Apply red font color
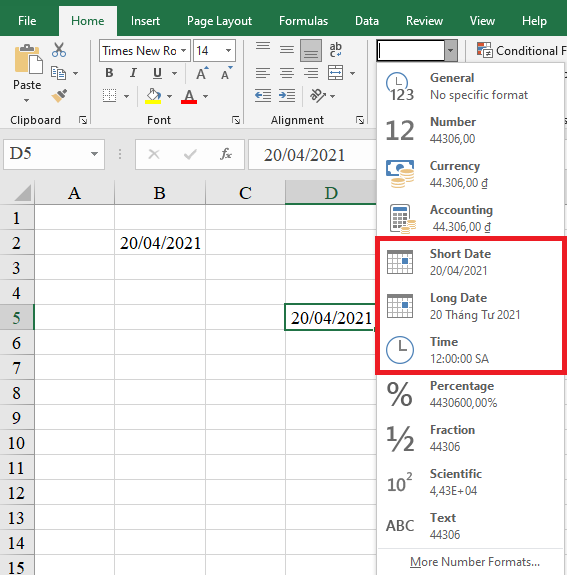The width and height of the screenshot is (567, 575). click(x=189, y=96)
